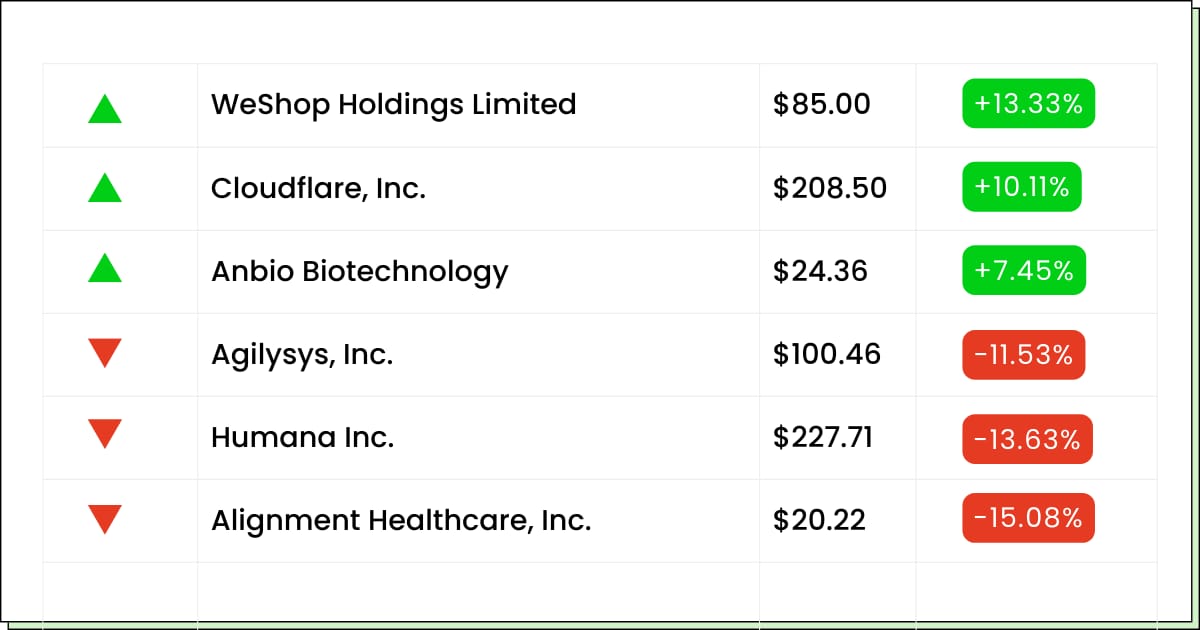Click the +13.33% green change badge
The height and width of the screenshot is (630, 1200).
(1028, 104)
